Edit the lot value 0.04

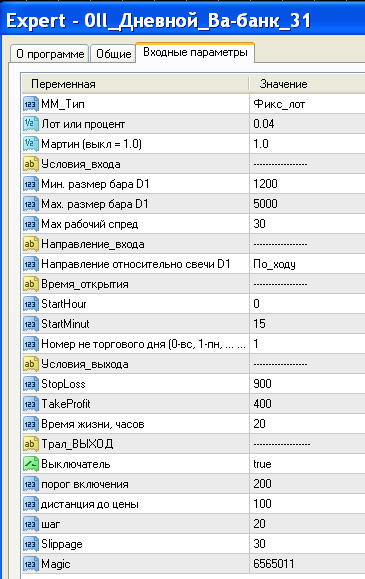(x=263, y=124)
